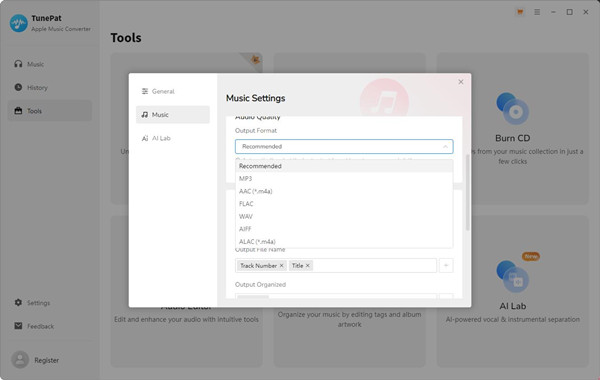This screenshot has height=380, width=600.
Task: Minimize the TunePat window
Action: 553,12
